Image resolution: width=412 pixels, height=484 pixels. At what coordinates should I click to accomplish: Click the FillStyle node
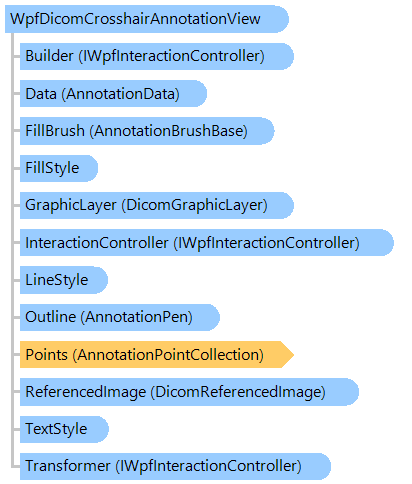pyautogui.click(x=59, y=168)
